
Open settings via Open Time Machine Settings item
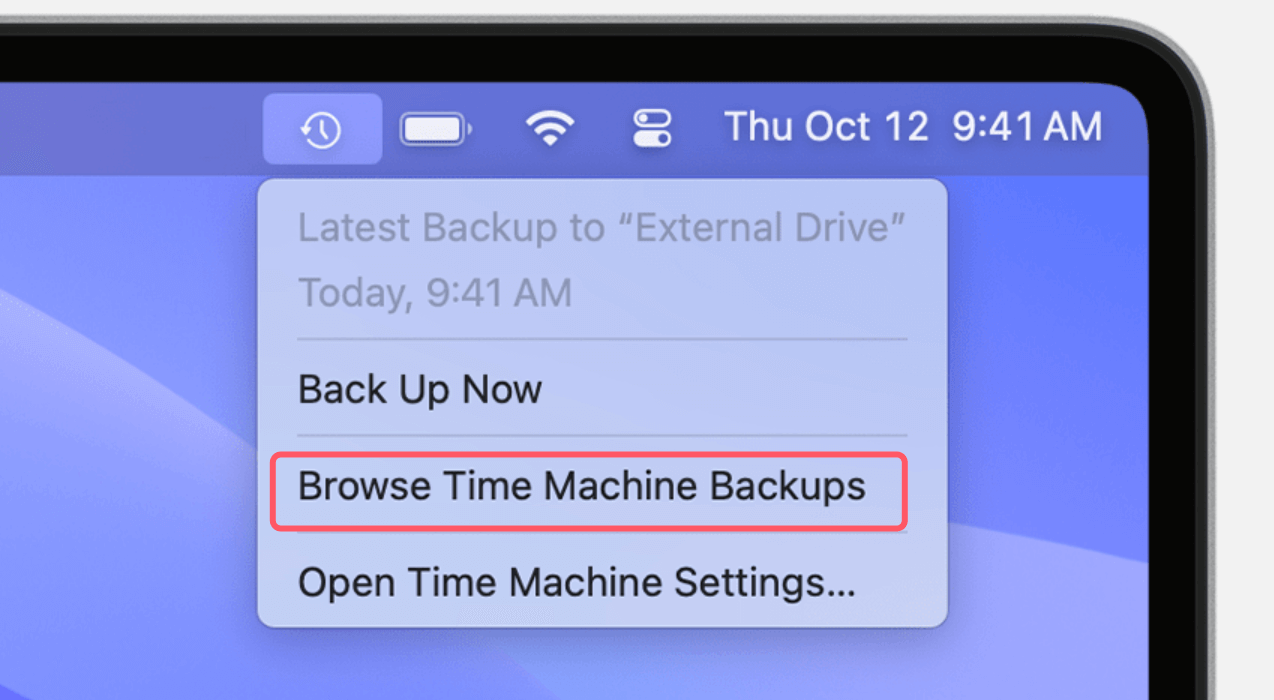pyautogui.click(x=576, y=582)
